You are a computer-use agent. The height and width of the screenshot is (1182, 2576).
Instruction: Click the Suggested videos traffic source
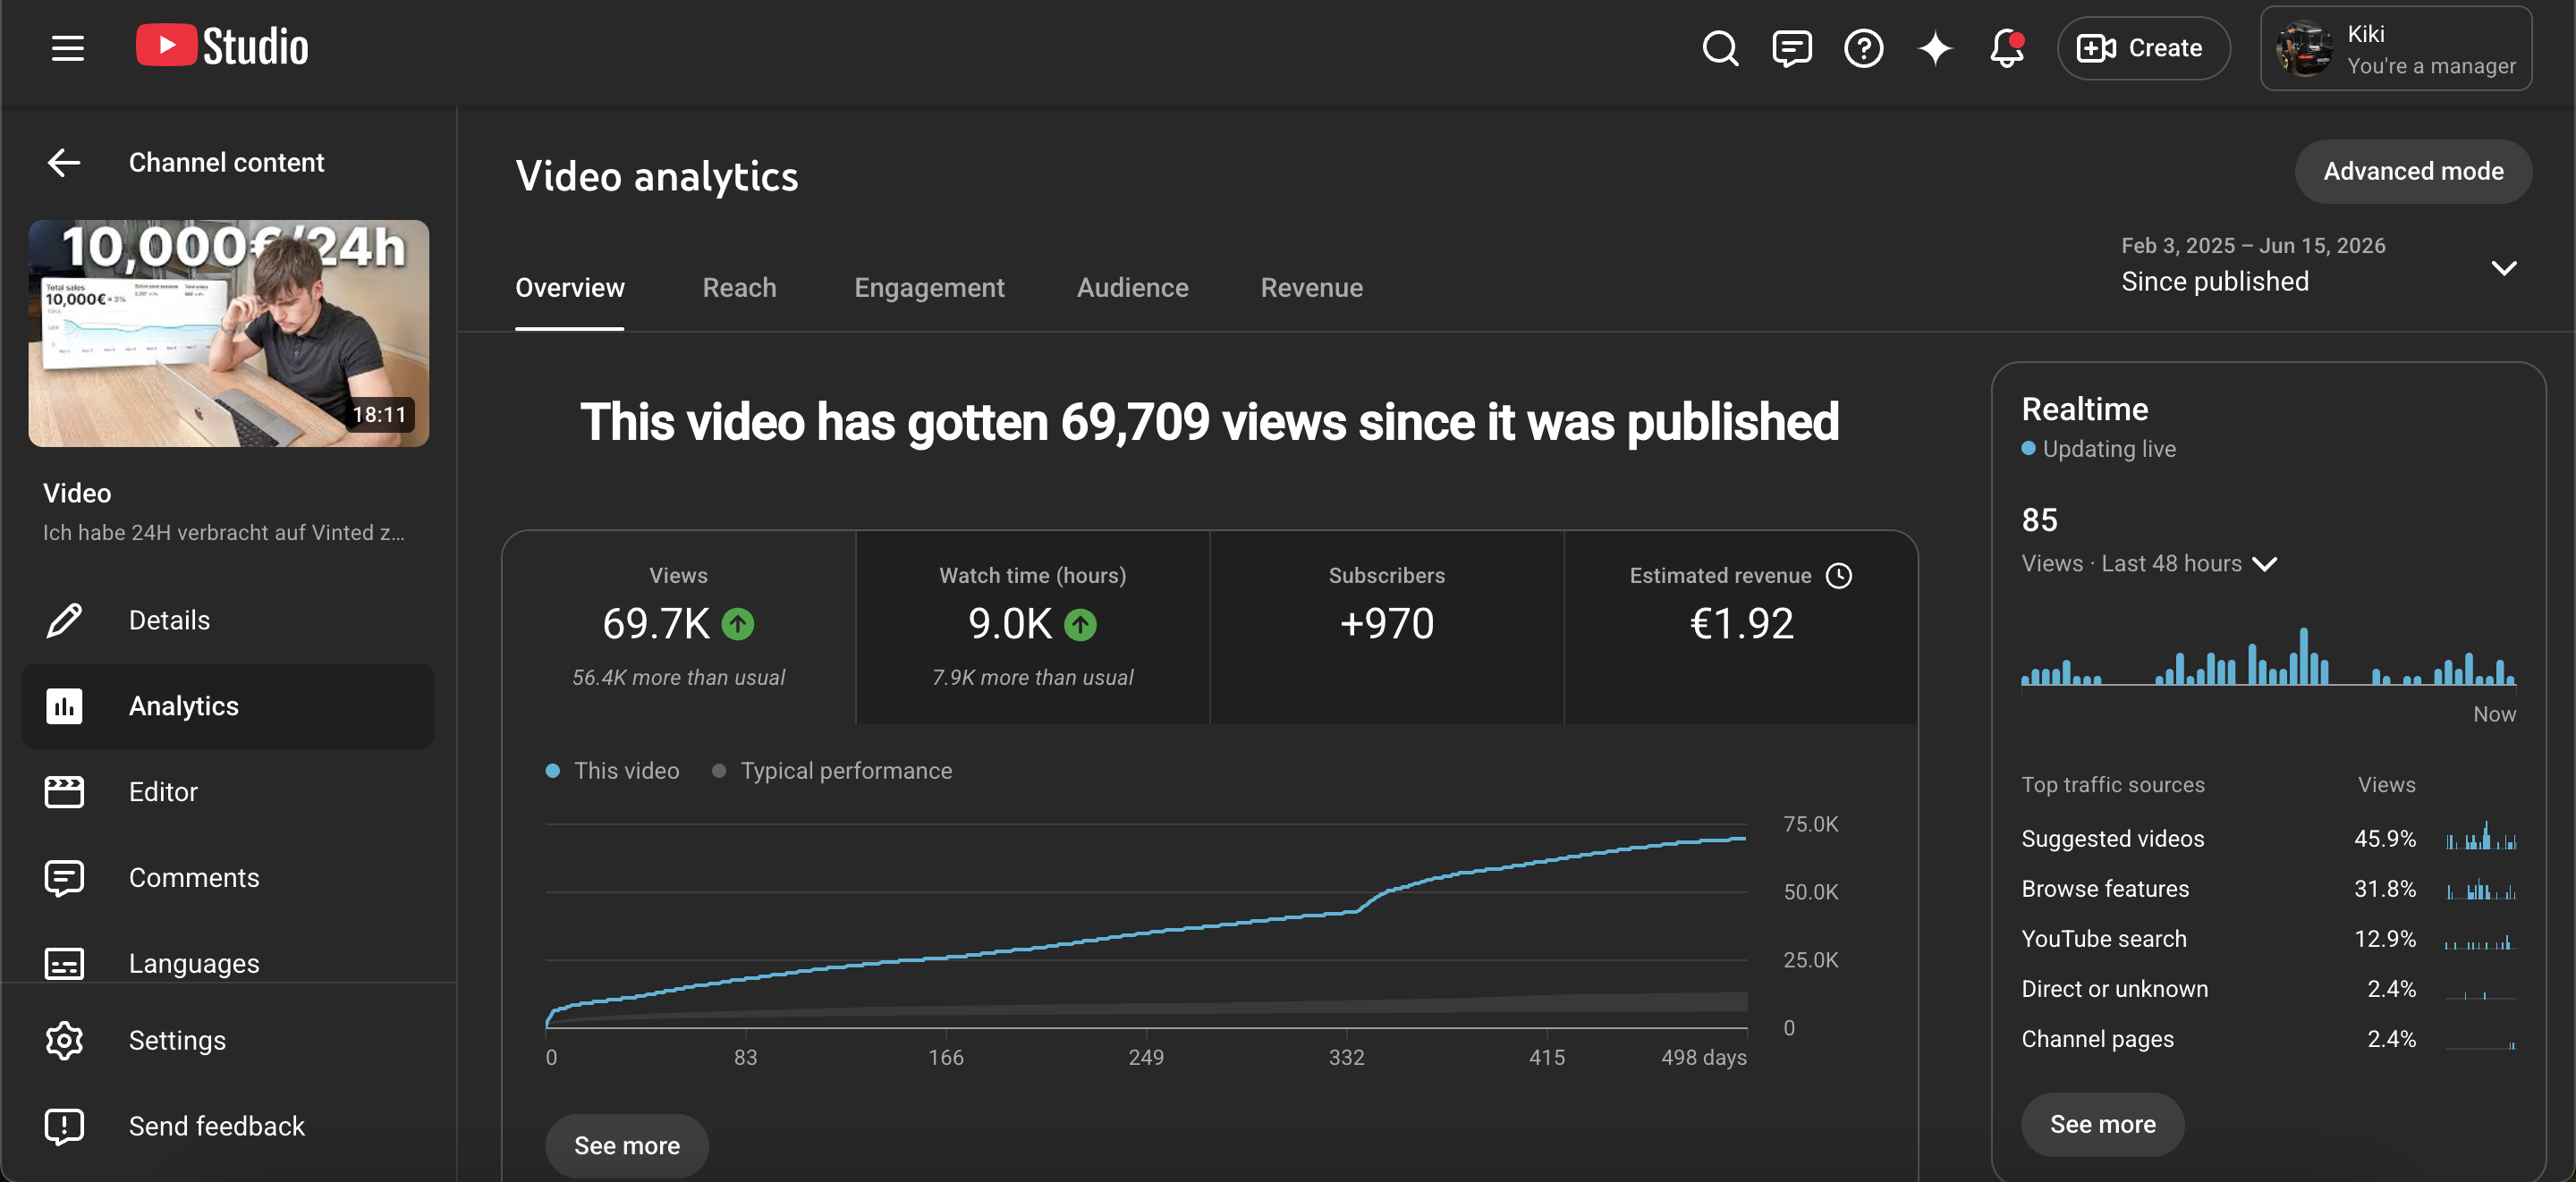pos(2112,839)
